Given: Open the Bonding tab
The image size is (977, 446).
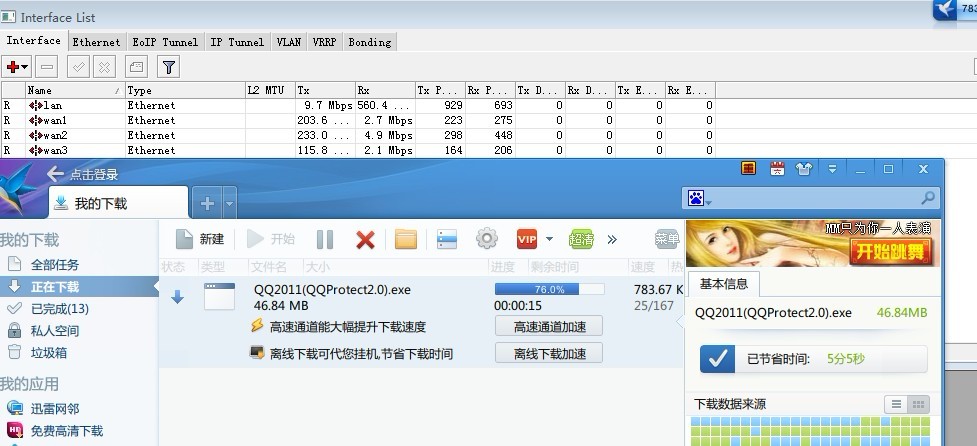Looking at the screenshot, I should 369,42.
